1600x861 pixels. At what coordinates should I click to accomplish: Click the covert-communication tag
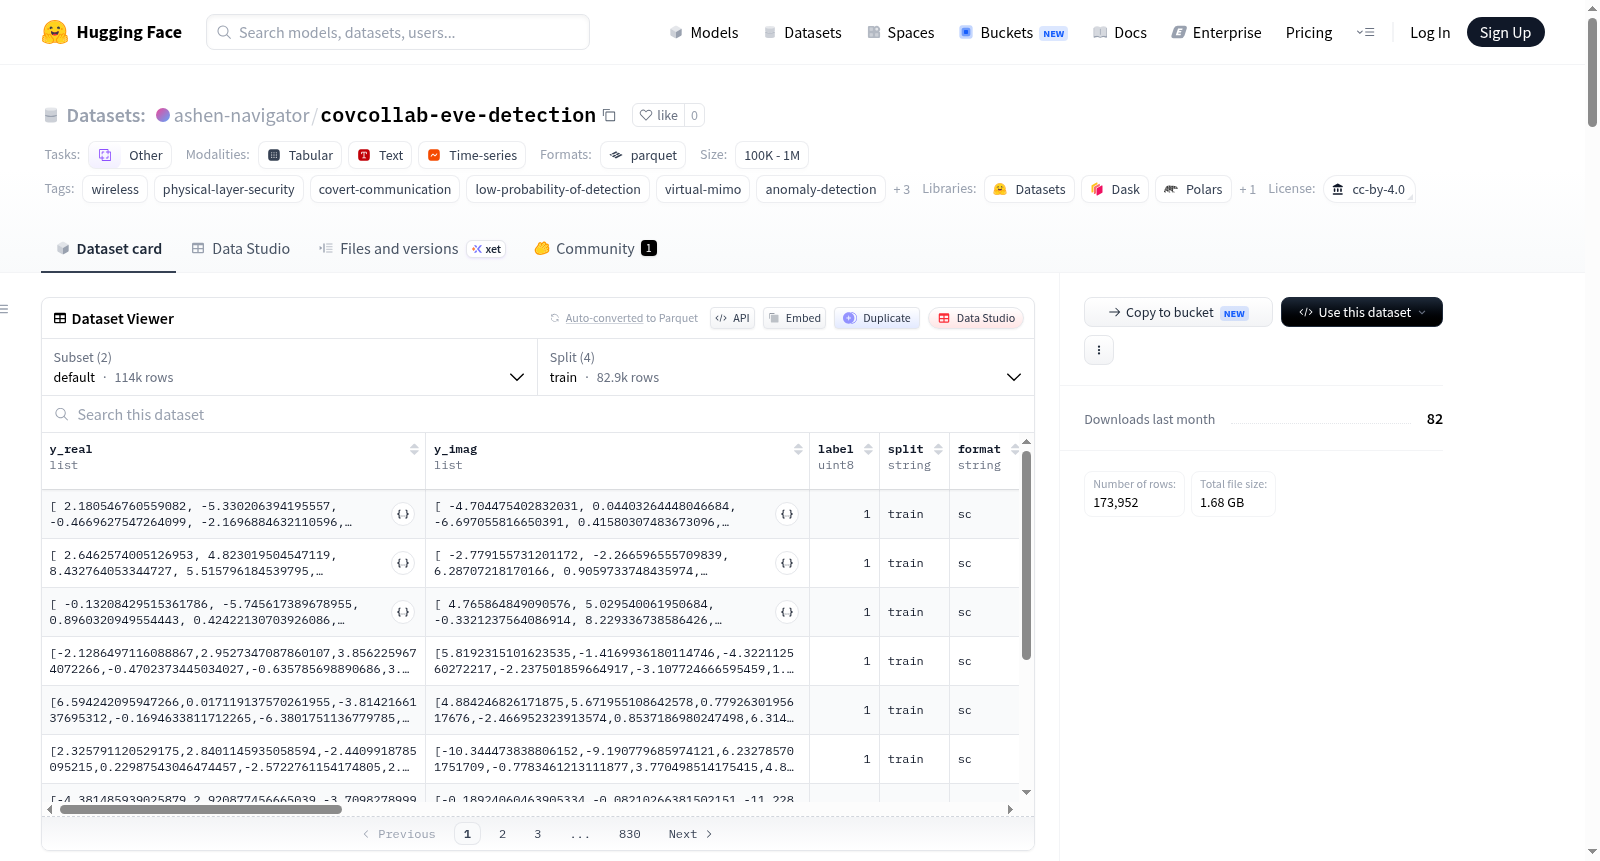385,189
